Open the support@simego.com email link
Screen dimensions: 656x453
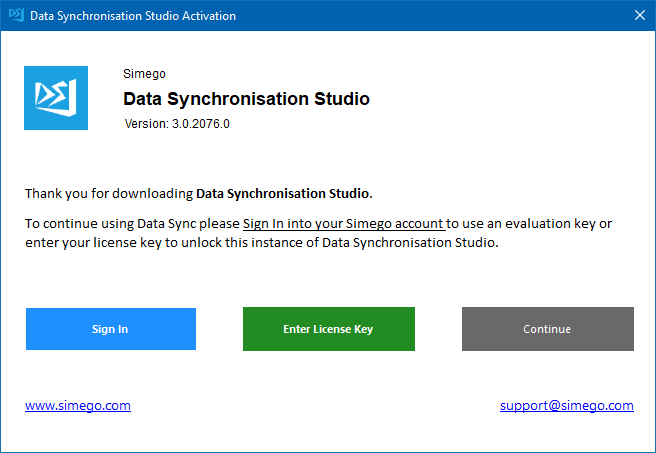point(566,405)
